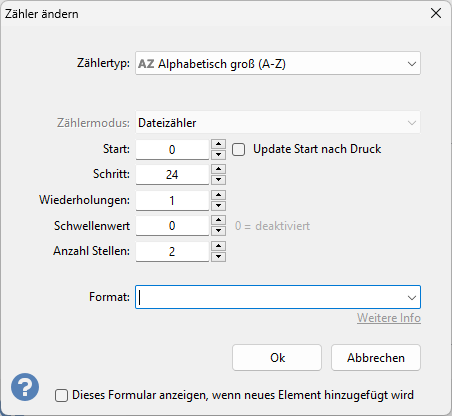Image resolution: width=452 pixels, height=416 pixels.
Task: Increase Anzahl Stellen with up arrow
Action: click(x=218, y=246)
